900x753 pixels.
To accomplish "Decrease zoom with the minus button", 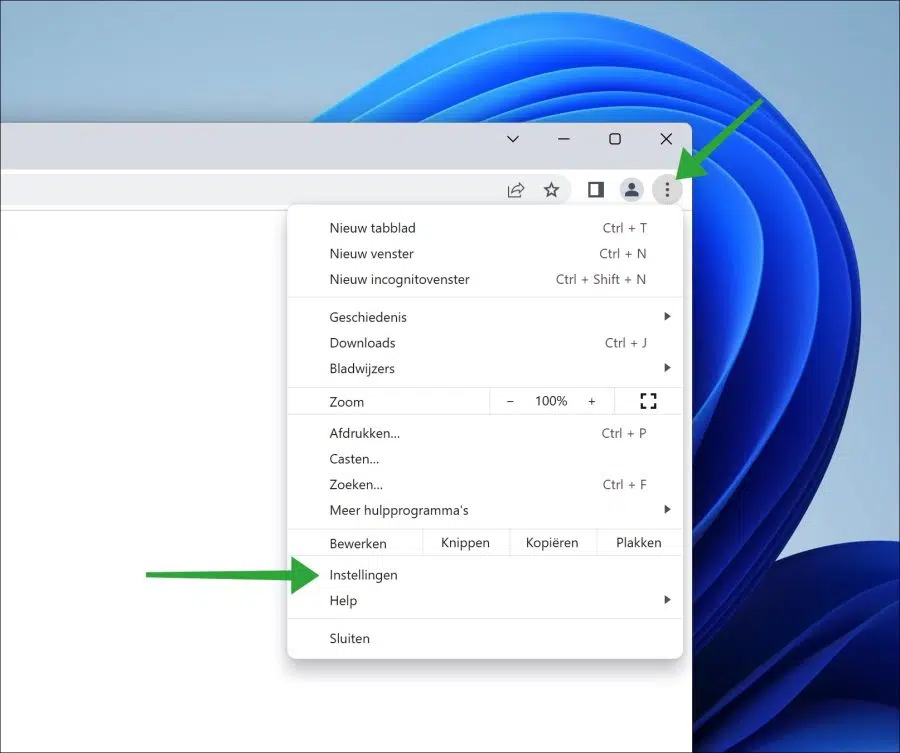I will [x=510, y=401].
